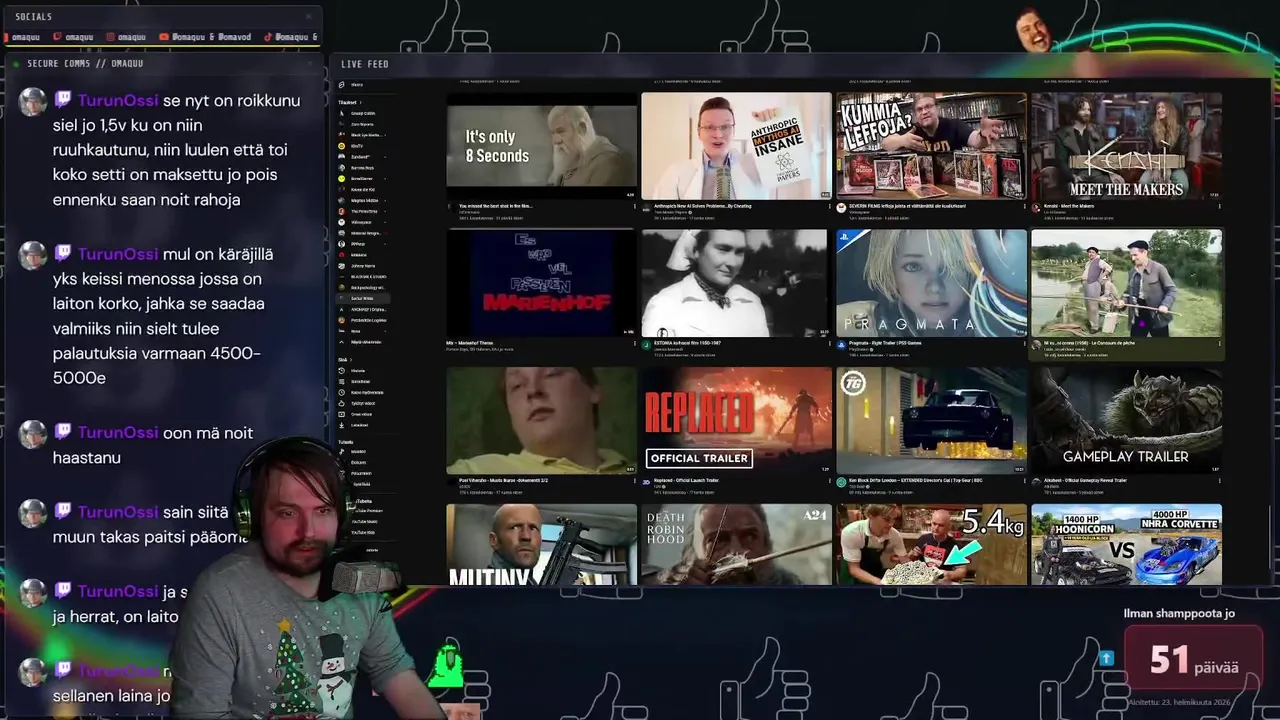This screenshot has width=1280, height=720.
Task: Expand the Sinä section header
Action: [x=345, y=359]
